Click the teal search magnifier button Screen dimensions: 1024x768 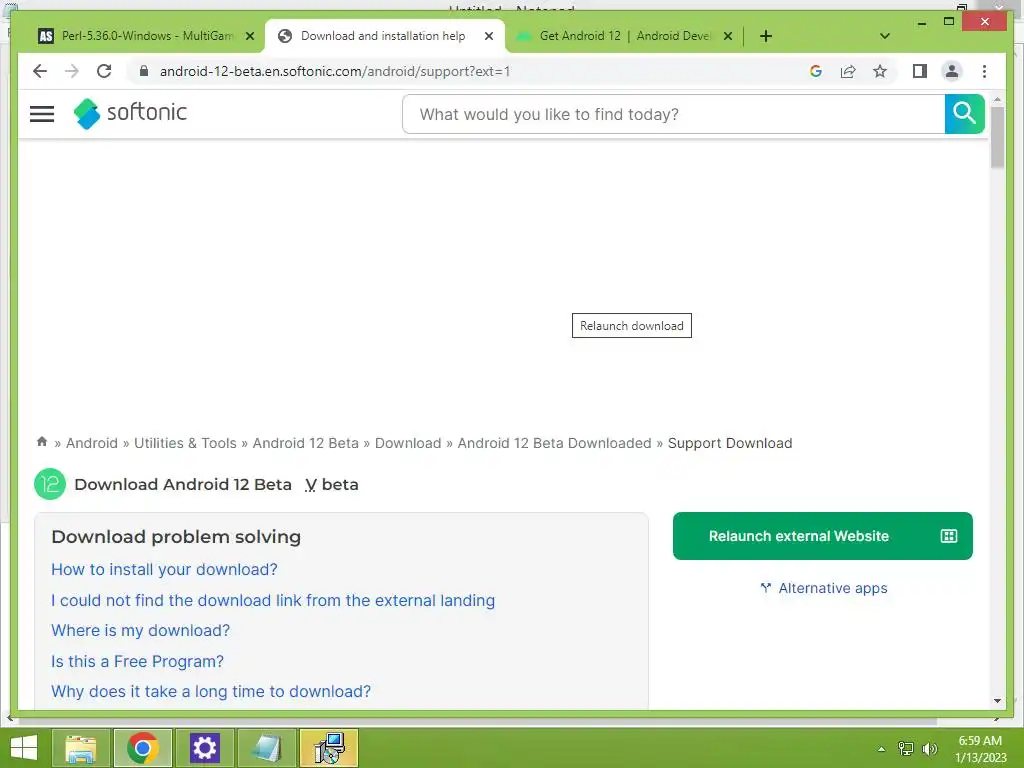964,114
